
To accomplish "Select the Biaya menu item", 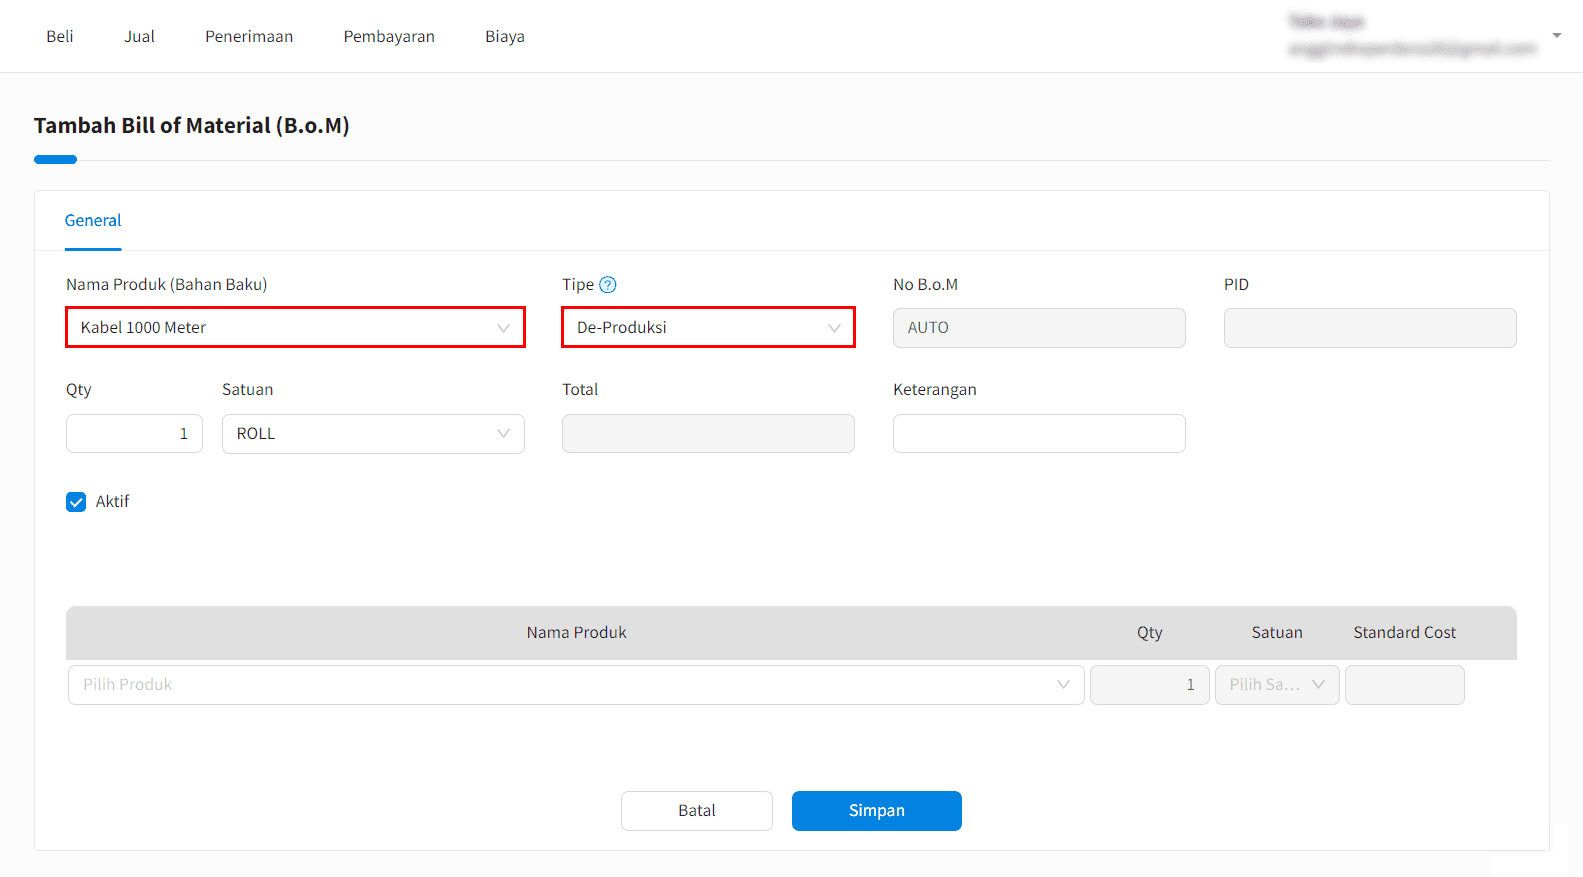I will point(505,37).
